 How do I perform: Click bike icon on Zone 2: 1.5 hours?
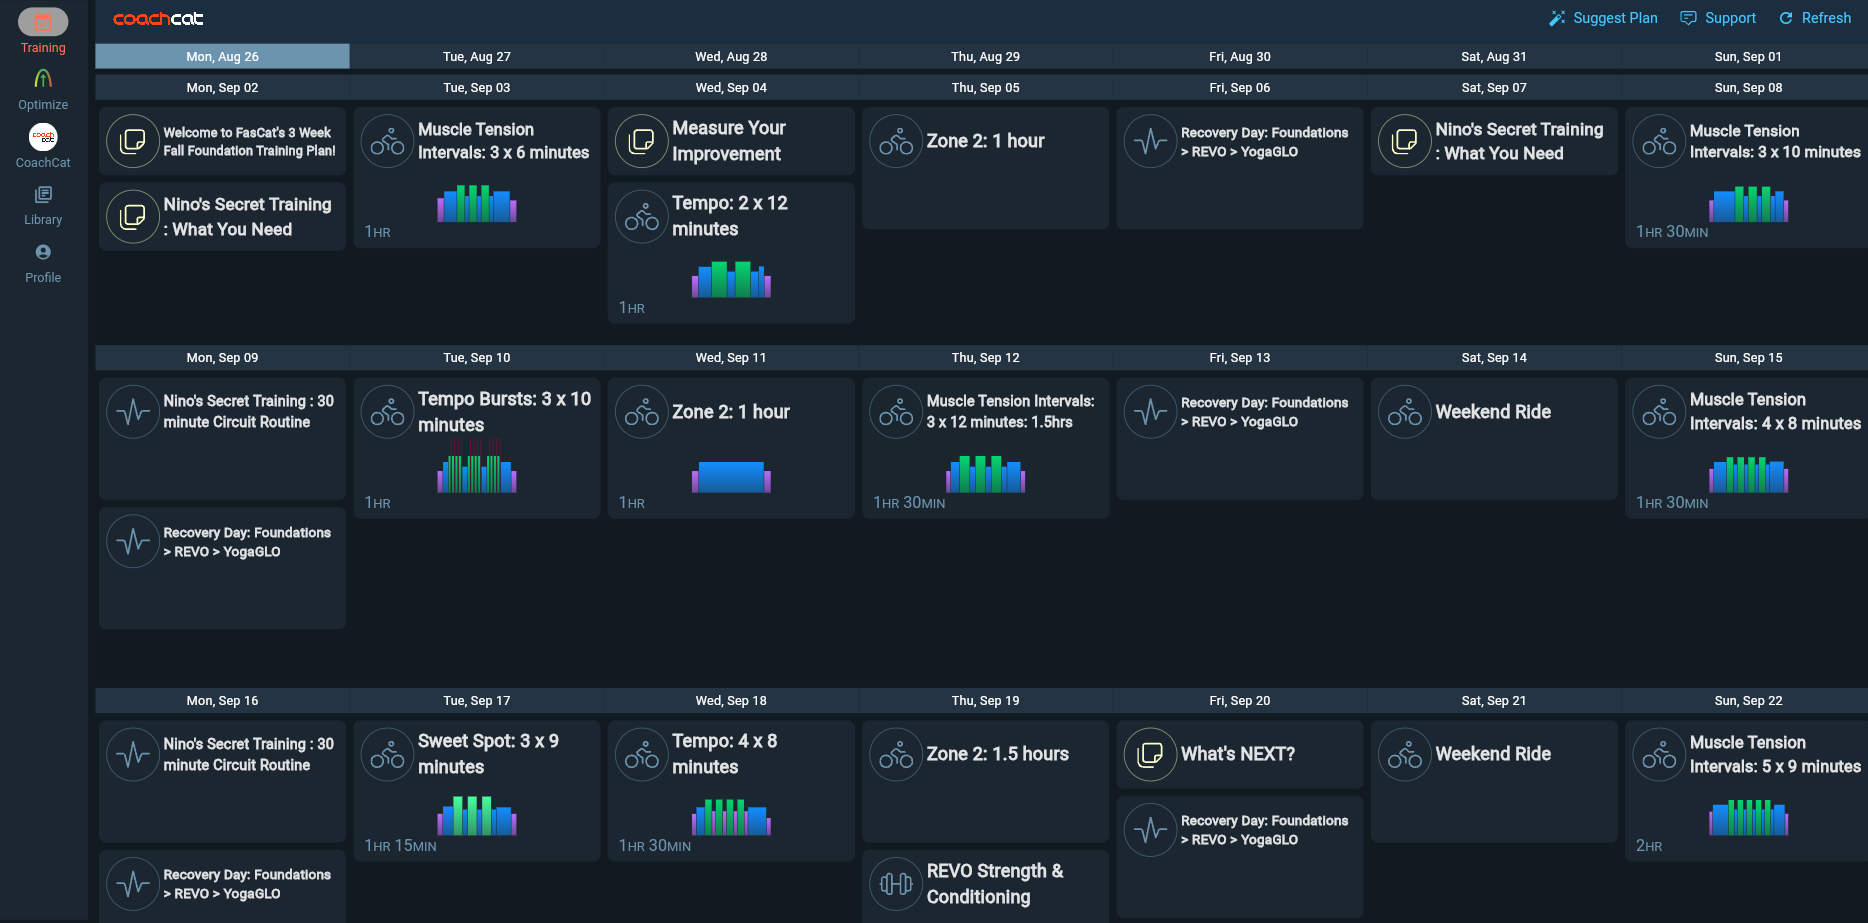click(895, 755)
